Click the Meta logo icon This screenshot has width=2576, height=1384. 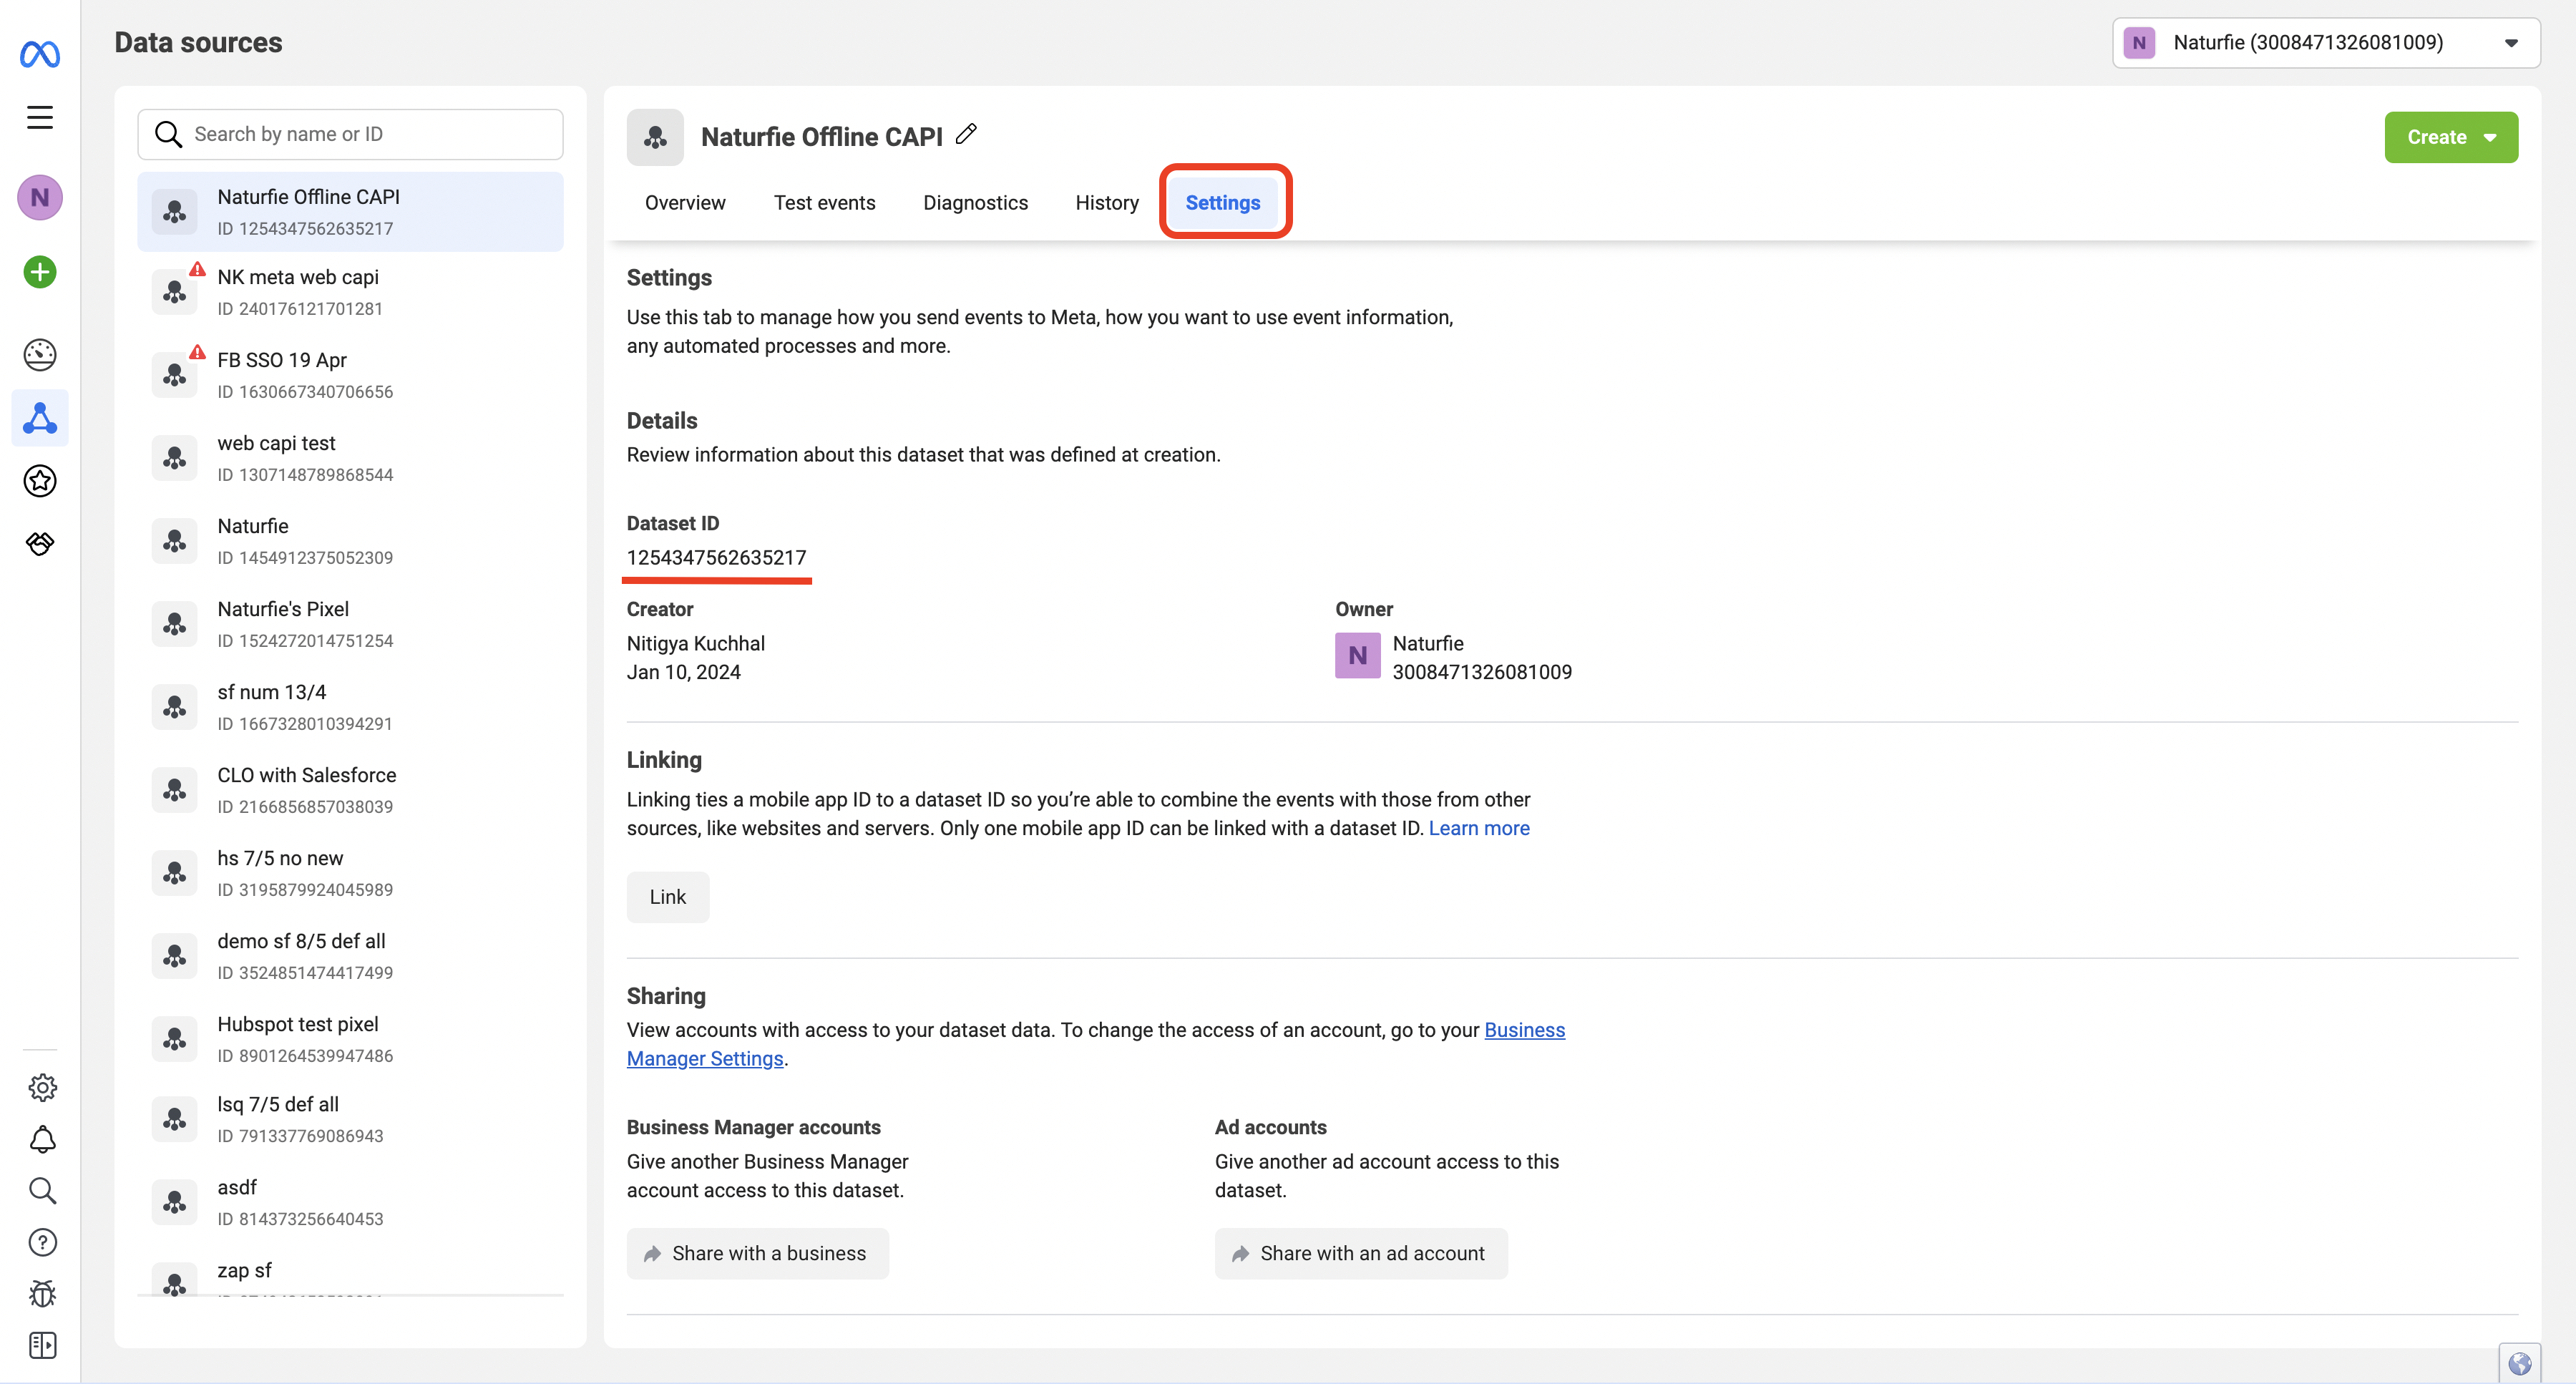[40, 53]
